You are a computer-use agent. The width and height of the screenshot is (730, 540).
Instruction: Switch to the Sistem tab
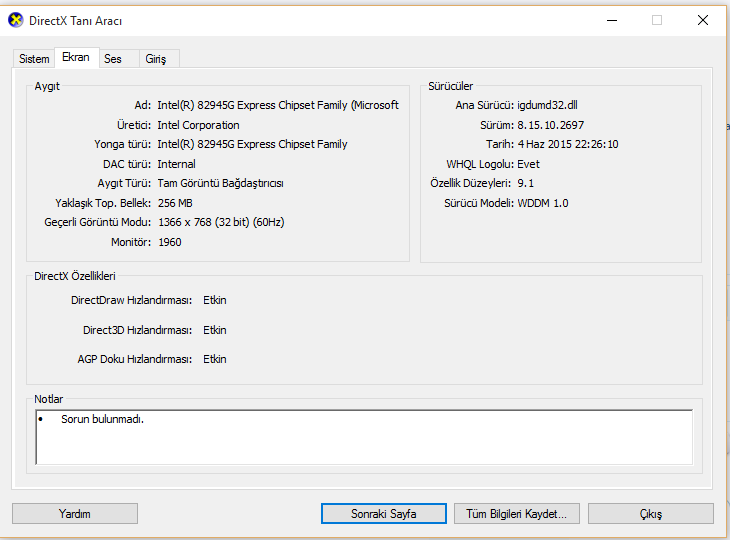click(34, 59)
